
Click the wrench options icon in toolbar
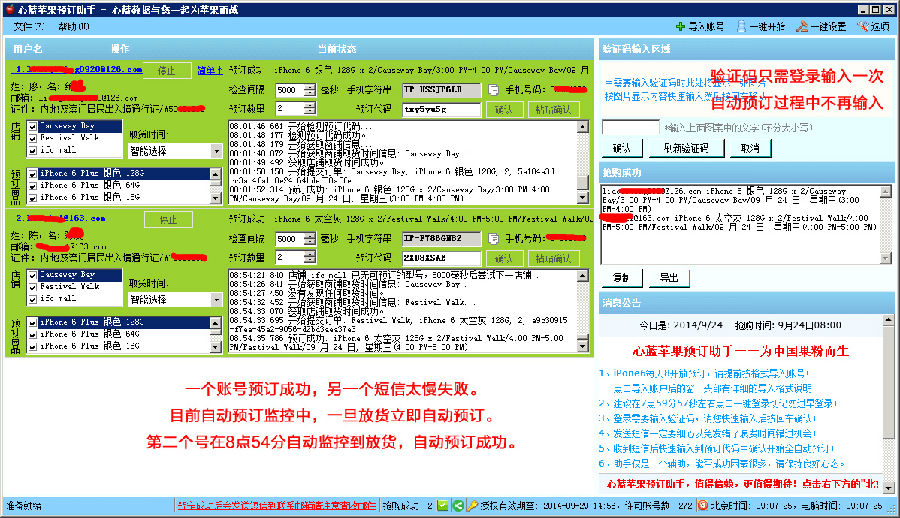click(862, 26)
